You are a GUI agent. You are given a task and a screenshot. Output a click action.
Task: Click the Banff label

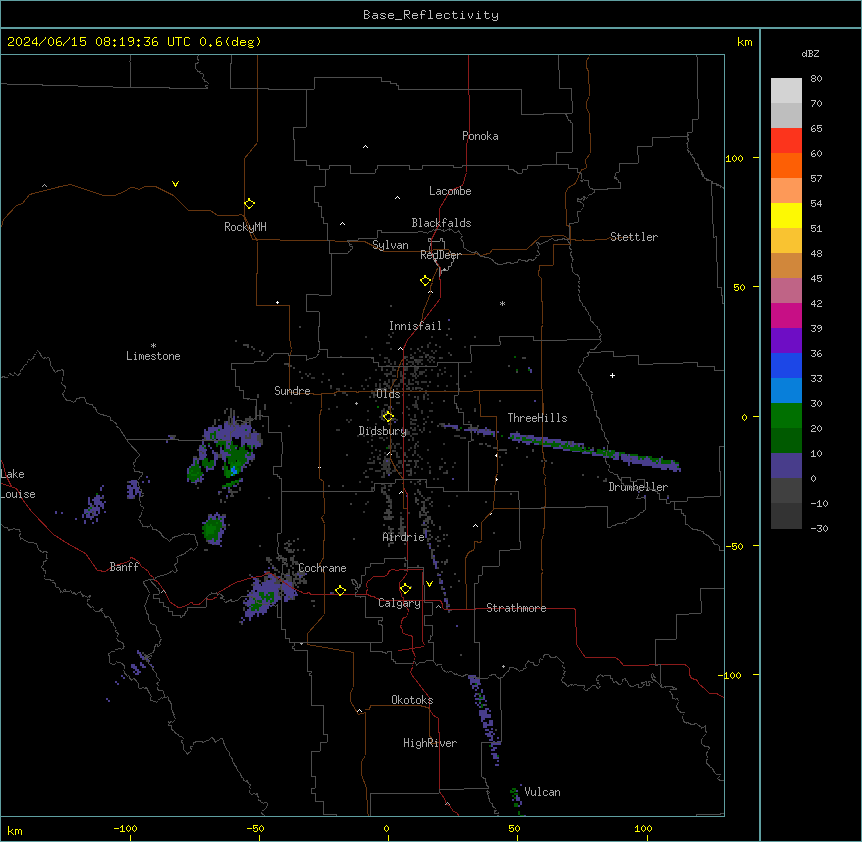coord(124,567)
